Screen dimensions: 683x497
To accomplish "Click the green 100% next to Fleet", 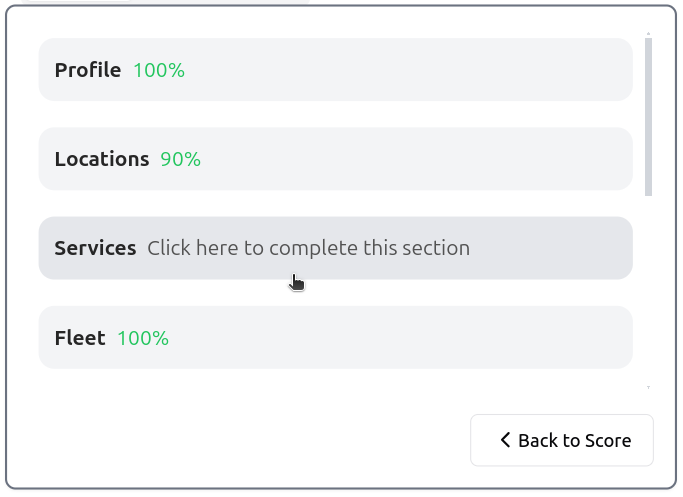I will [143, 338].
